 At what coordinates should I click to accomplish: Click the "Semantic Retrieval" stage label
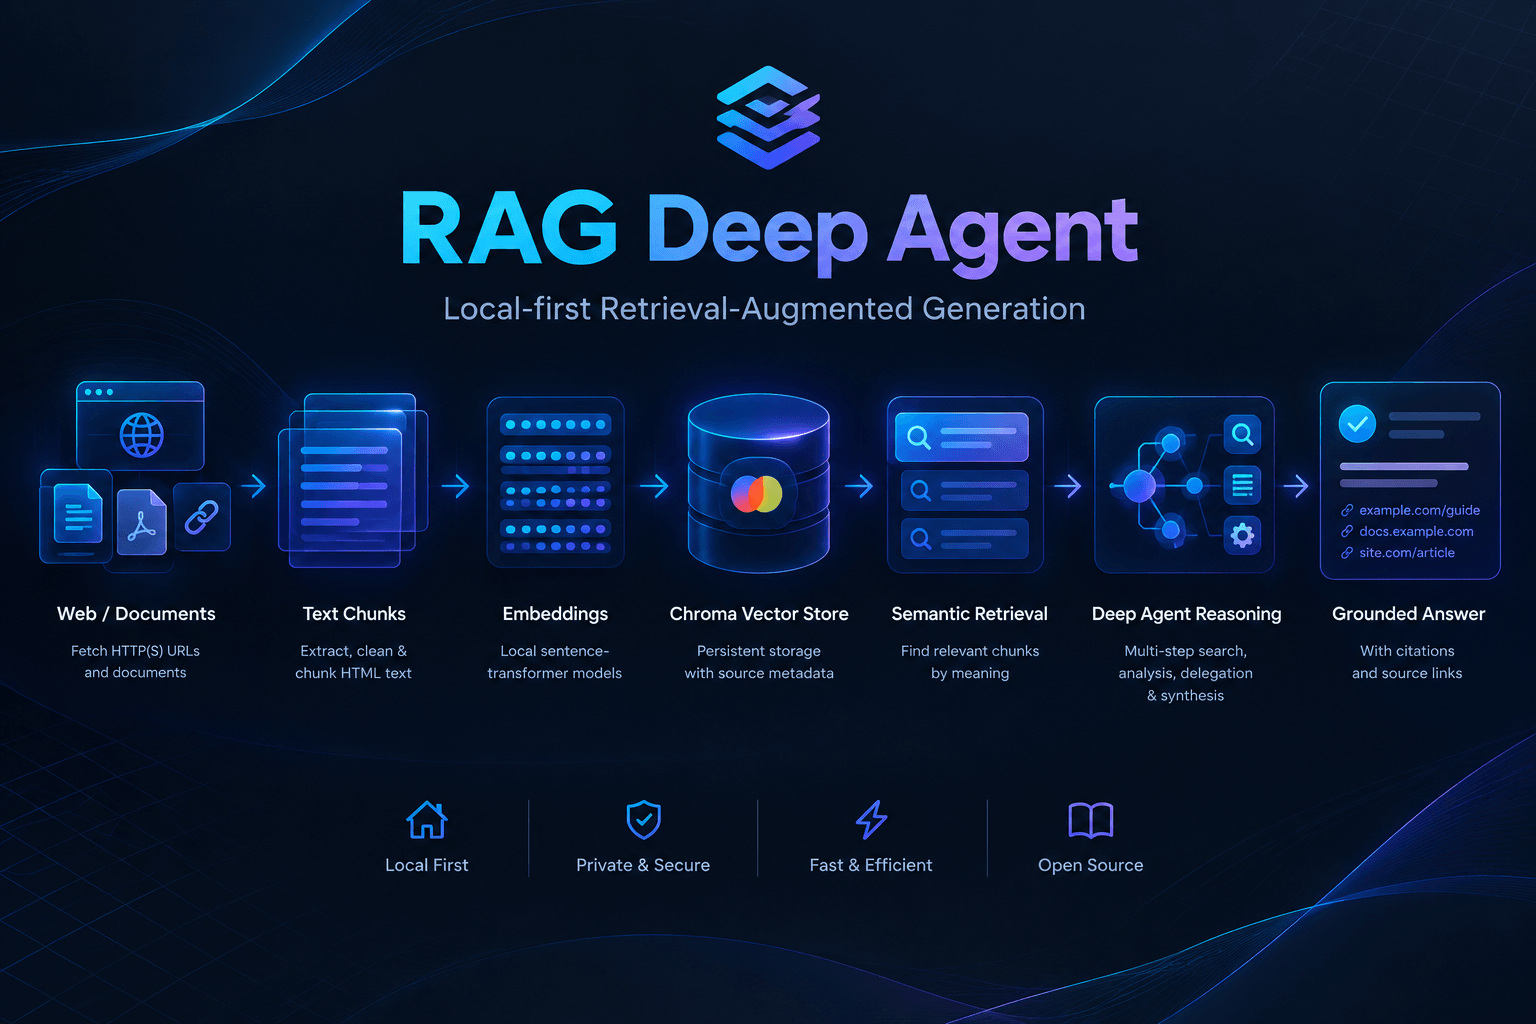tap(970, 614)
